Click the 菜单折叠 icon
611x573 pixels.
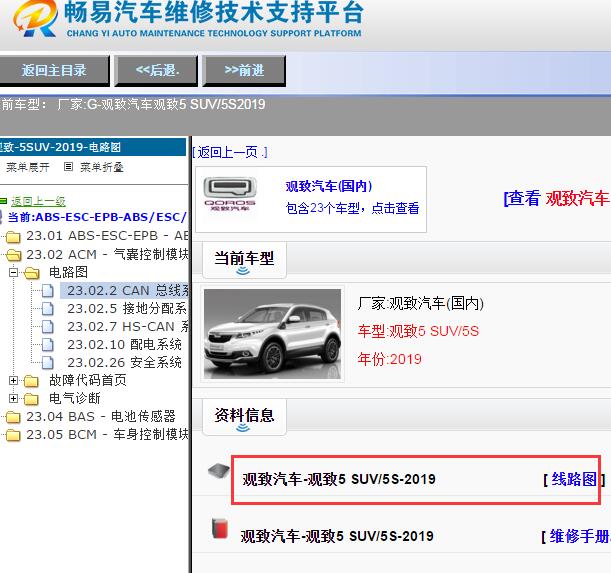(68, 167)
